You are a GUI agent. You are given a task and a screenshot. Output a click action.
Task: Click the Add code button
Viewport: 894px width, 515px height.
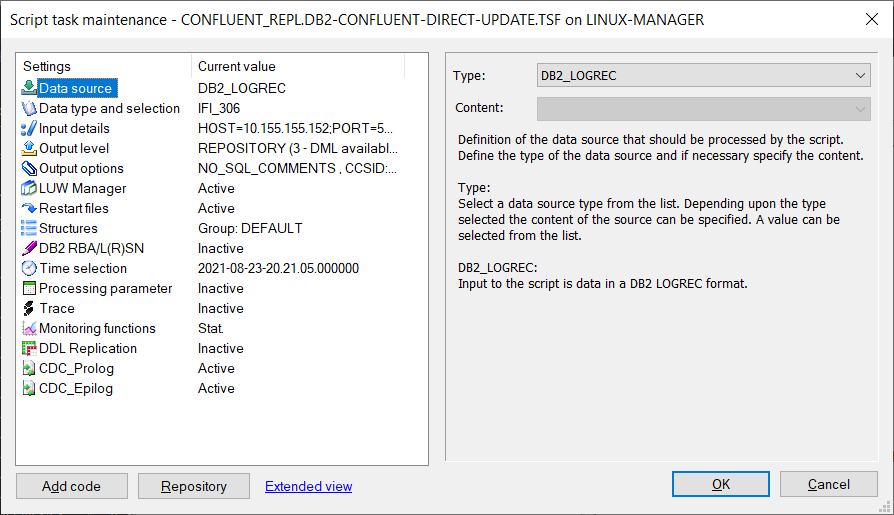[x=72, y=486]
